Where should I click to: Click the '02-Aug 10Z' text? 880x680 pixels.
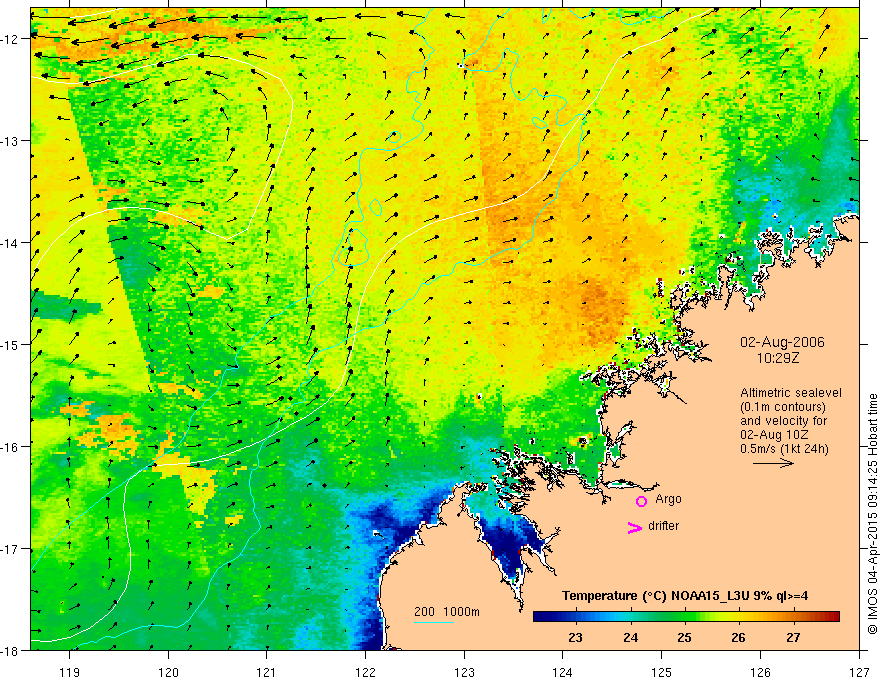tap(773, 435)
